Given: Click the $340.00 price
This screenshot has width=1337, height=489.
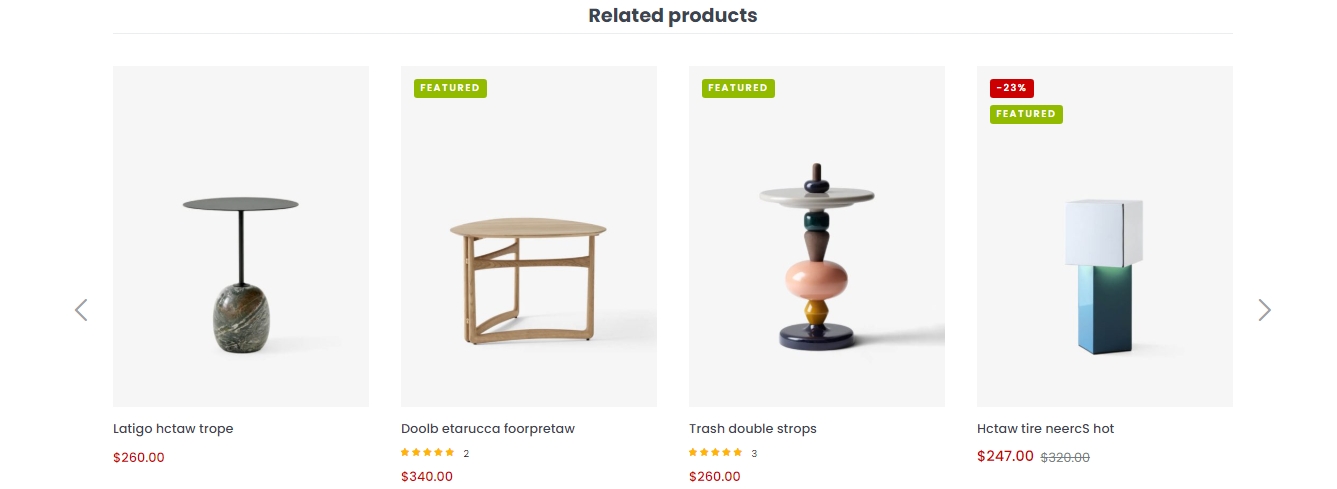Looking at the screenshot, I should 427,477.
